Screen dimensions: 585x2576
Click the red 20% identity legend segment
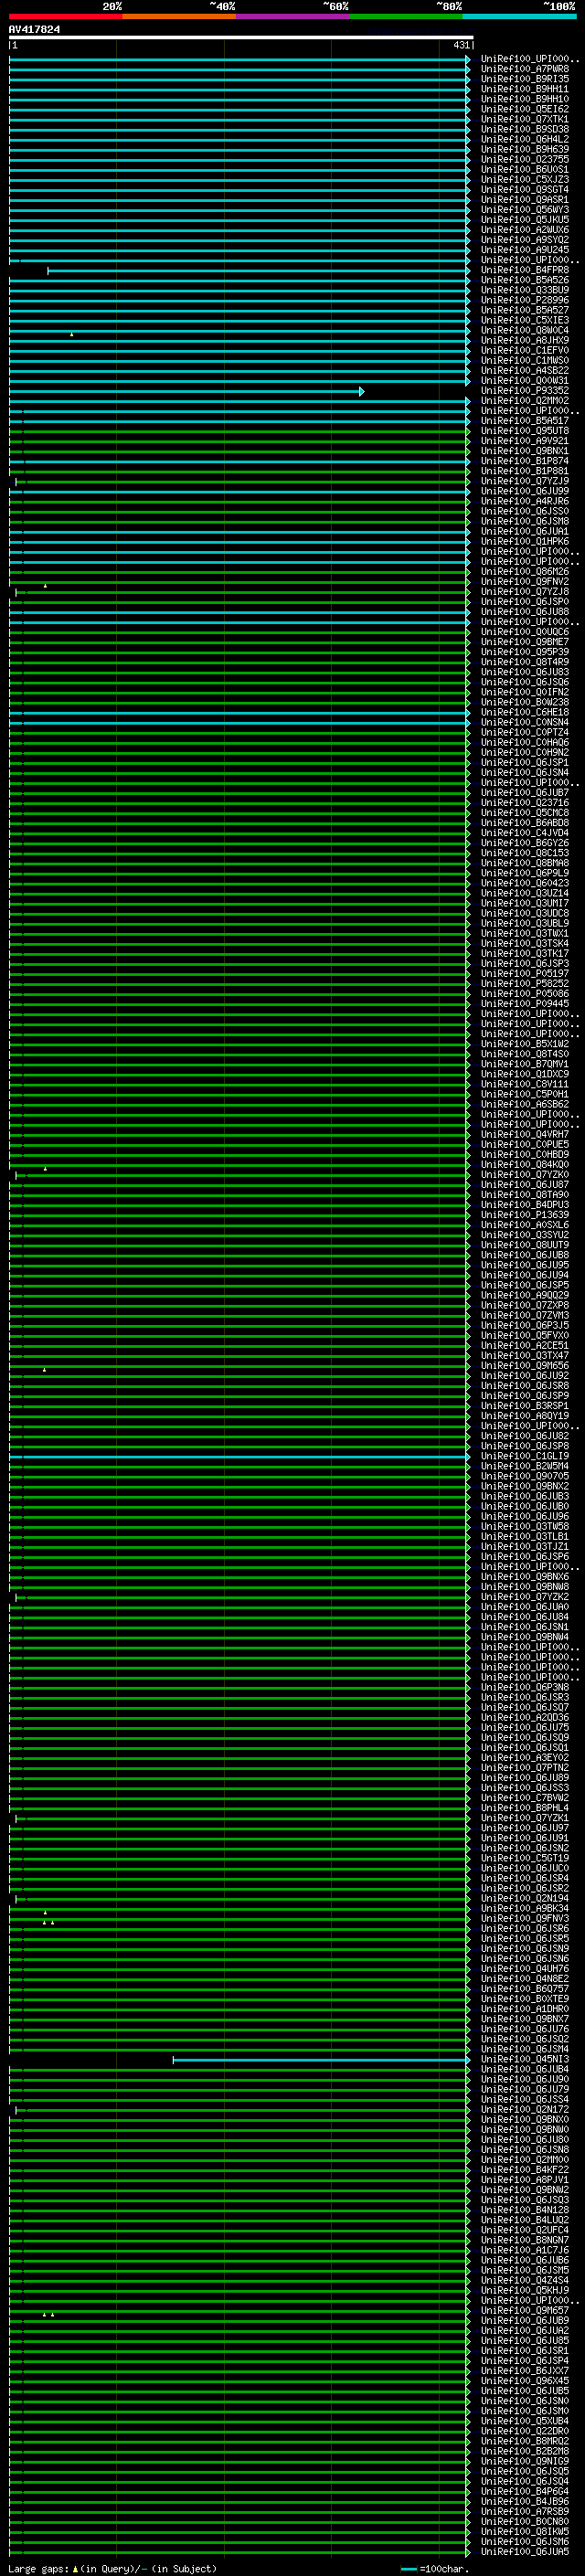pyautogui.click(x=65, y=16)
